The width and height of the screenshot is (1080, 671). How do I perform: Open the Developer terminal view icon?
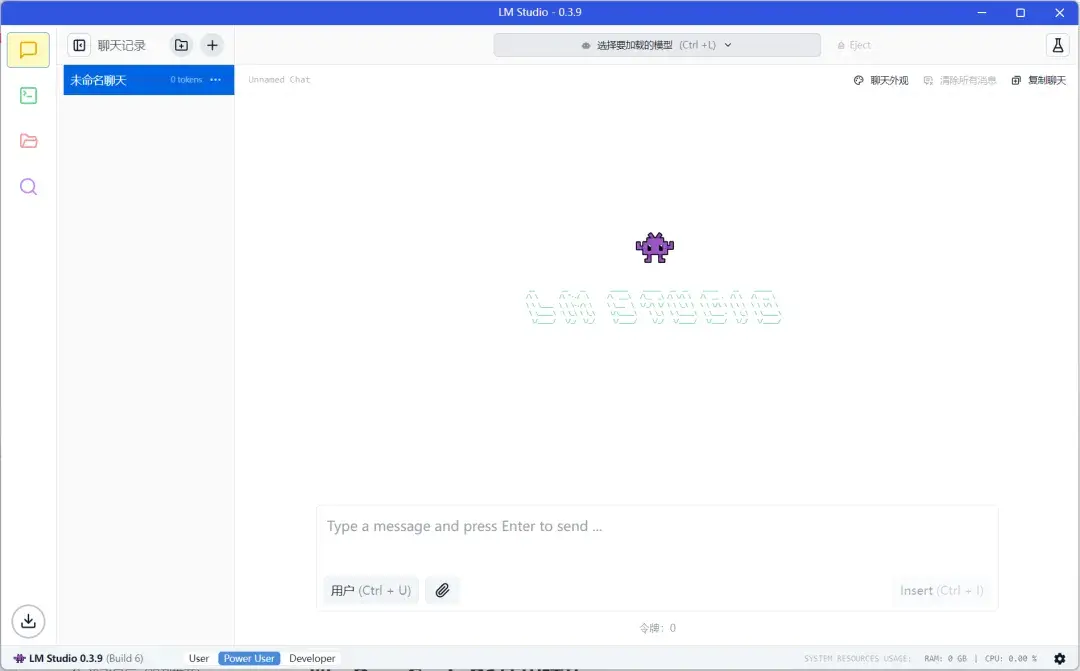pos(28,95)
